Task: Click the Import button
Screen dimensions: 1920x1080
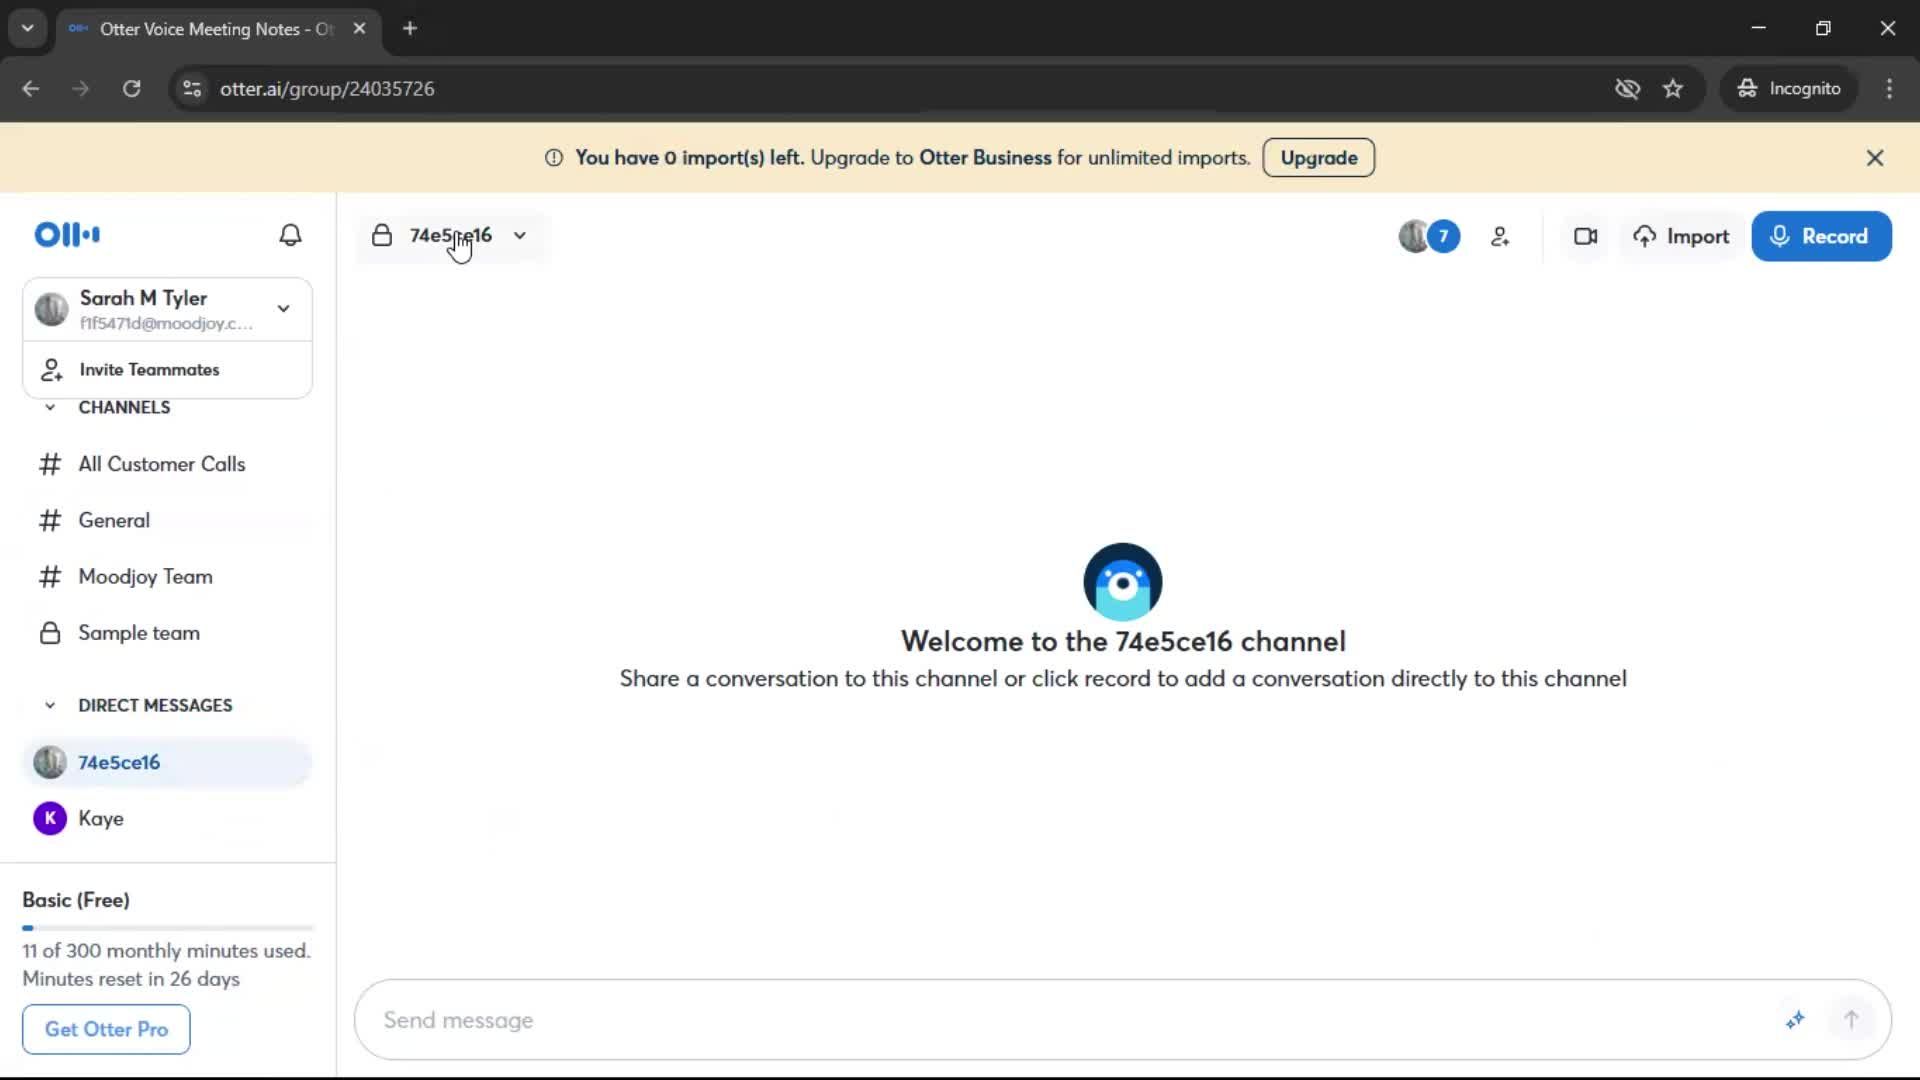Action: click(1682, 237)
